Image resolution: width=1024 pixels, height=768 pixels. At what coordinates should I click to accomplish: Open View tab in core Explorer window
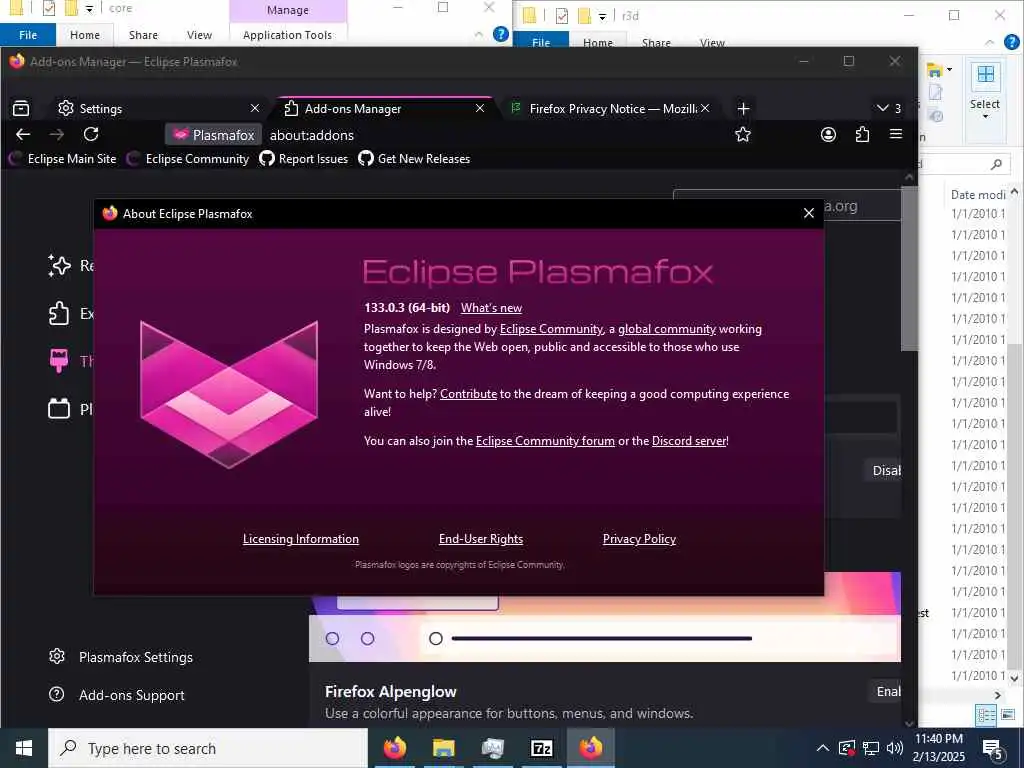coord(199,35)
